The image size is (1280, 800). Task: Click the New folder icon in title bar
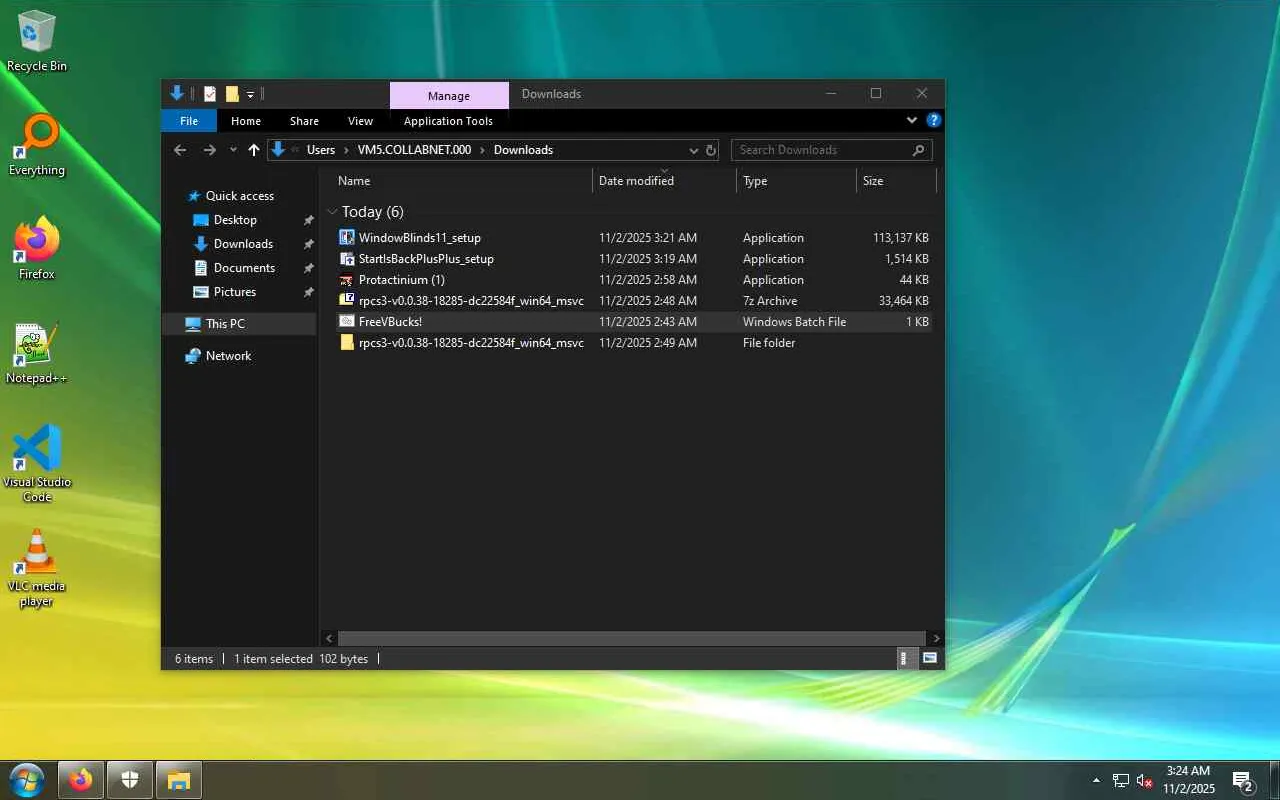(232, 94)
